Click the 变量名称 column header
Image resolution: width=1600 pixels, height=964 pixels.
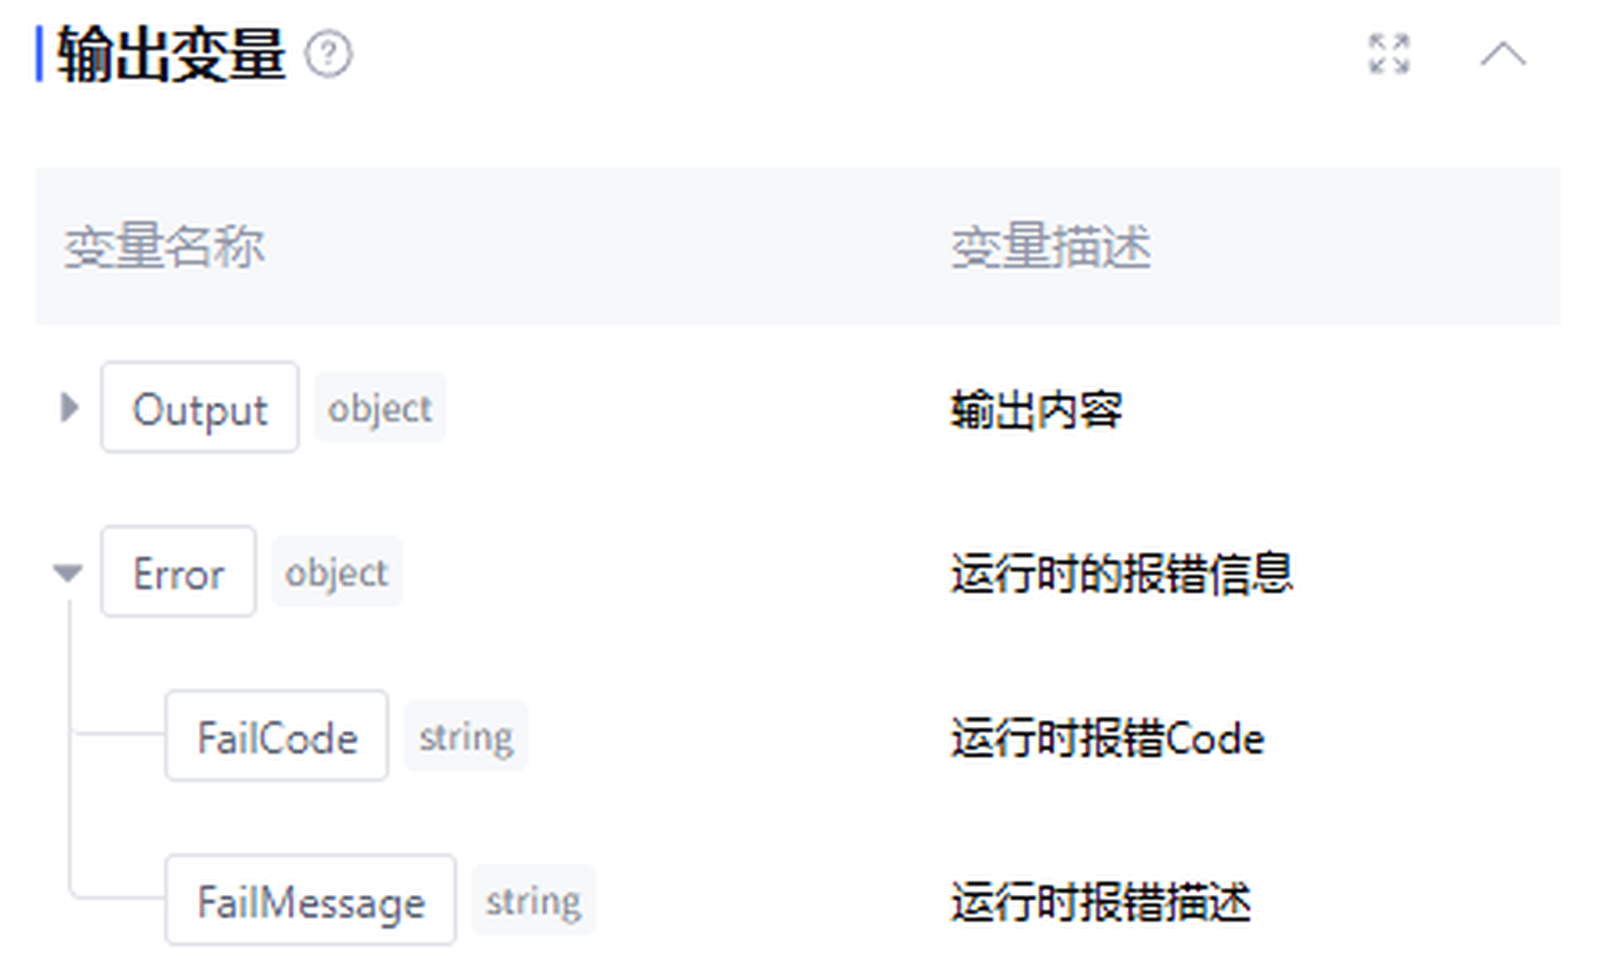(x=165, y=246)
